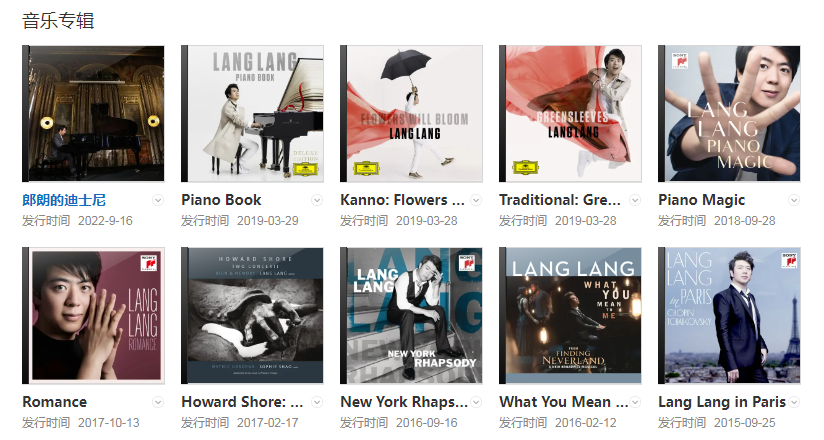This screenshot has width=824, height=440.
Task: Open the dropdown arrow next to Piano Magic
Action: click(794, 200)
